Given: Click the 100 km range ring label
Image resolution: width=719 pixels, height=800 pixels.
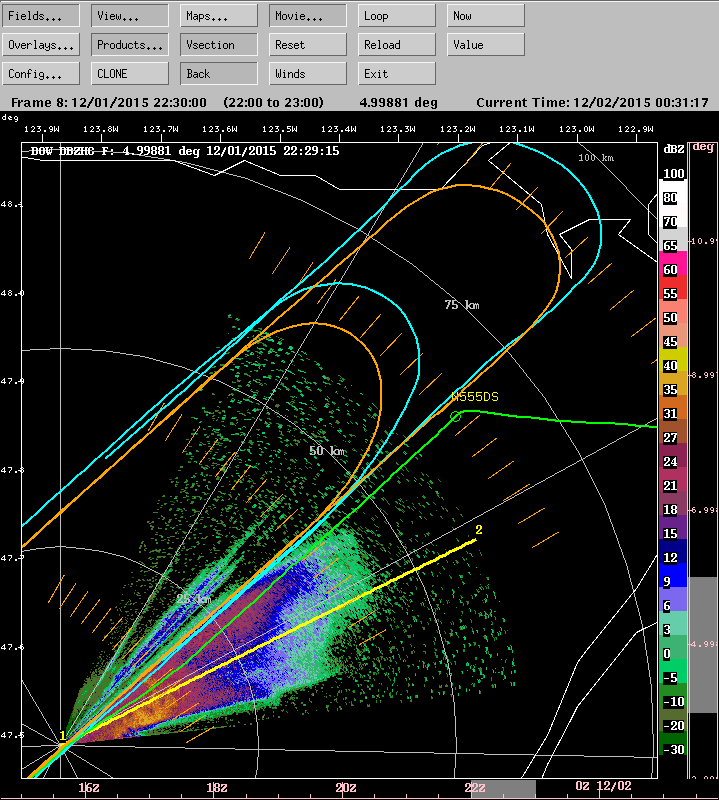Looking at the screenshot, I should pos(596,158).
